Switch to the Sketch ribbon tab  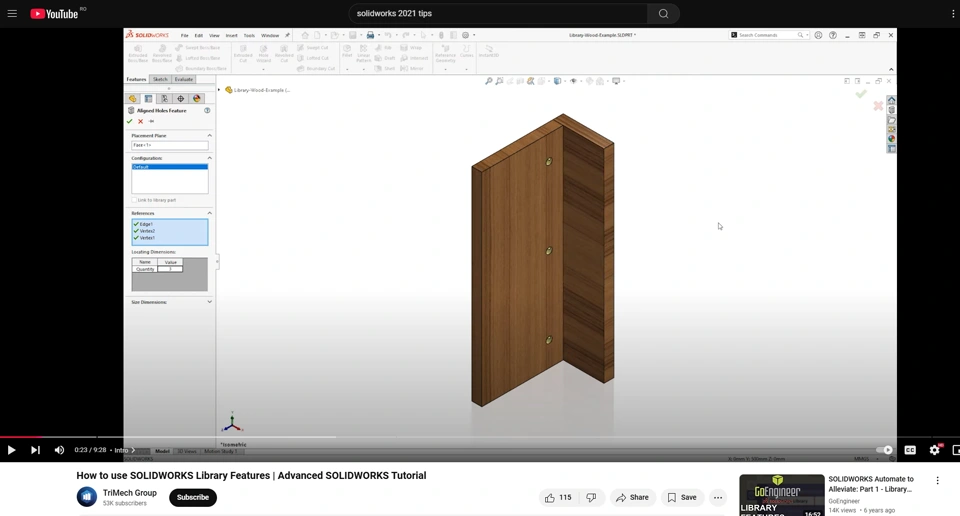(160, 79)
